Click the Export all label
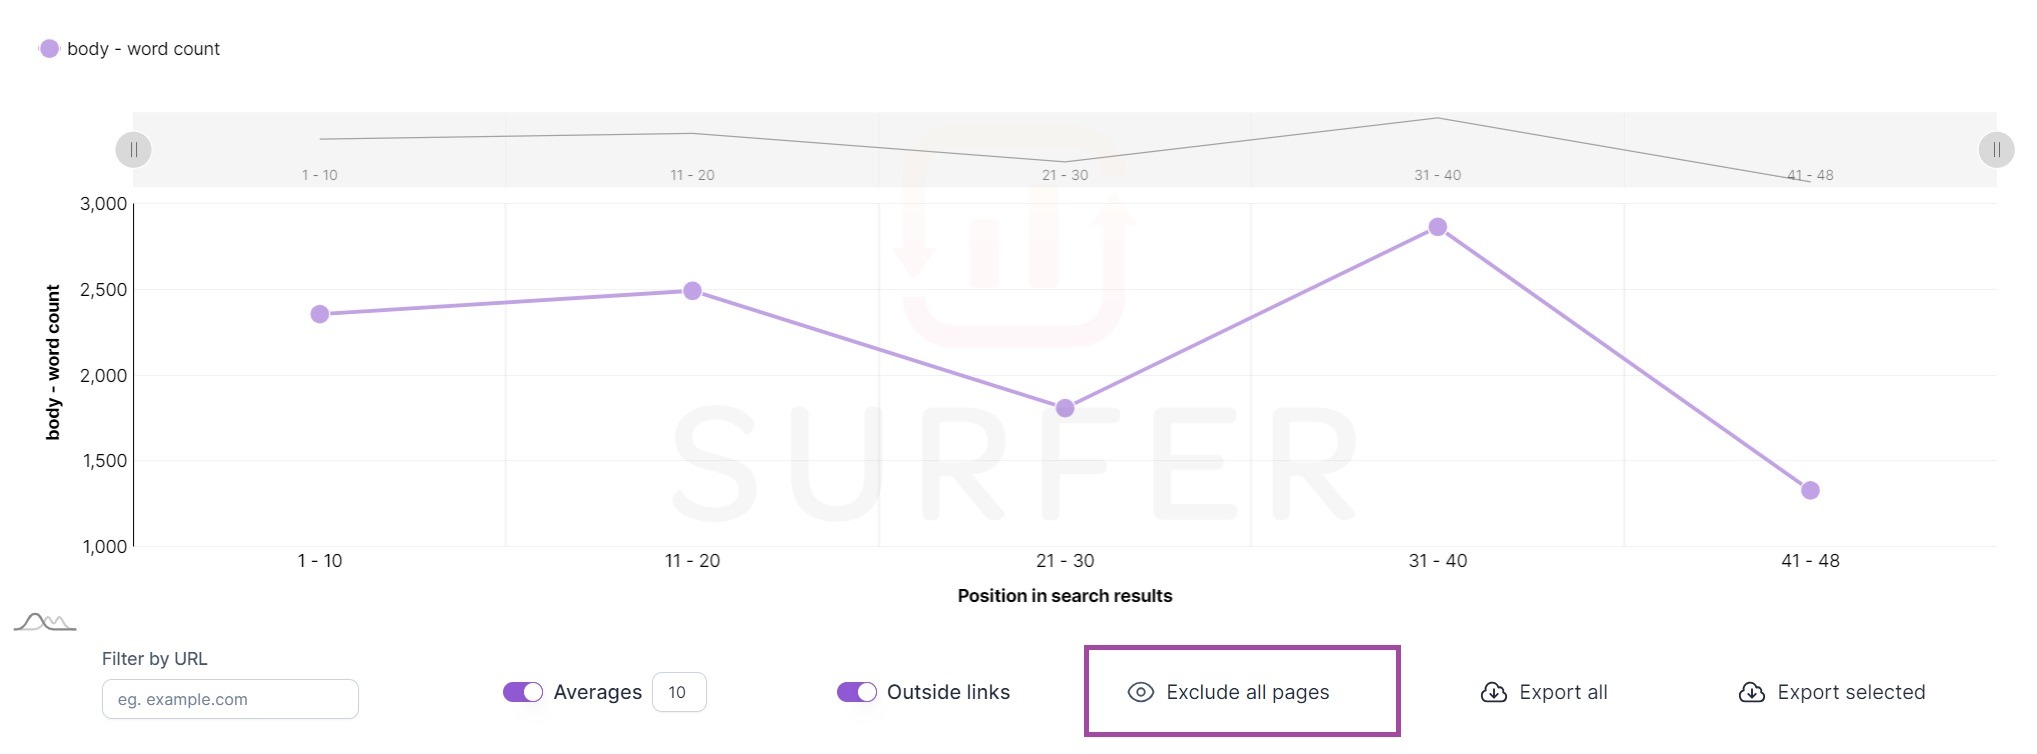 point(1563,692)
